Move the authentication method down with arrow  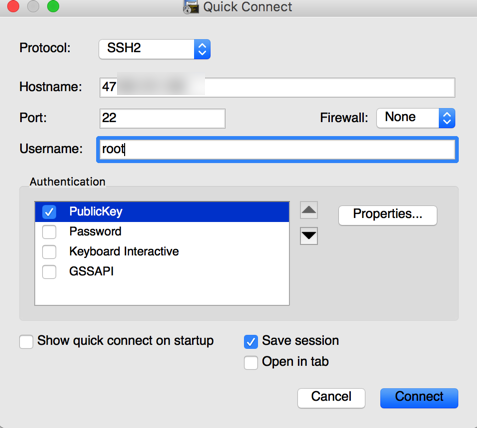[309, 236]
